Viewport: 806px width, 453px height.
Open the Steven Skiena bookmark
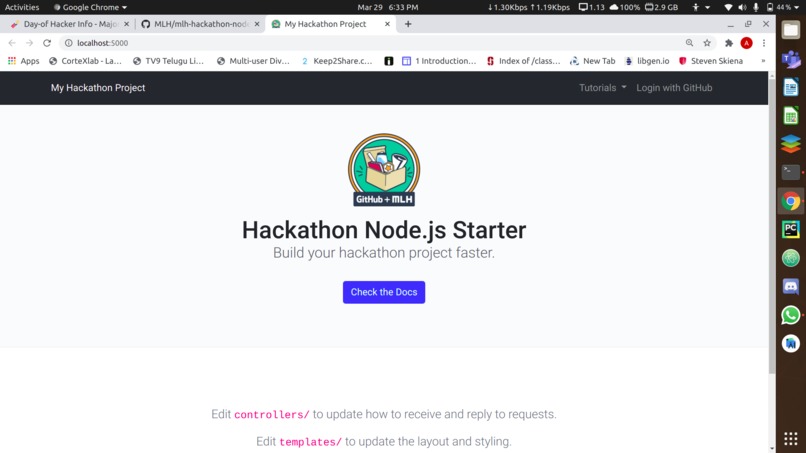[x=711, y=61]
